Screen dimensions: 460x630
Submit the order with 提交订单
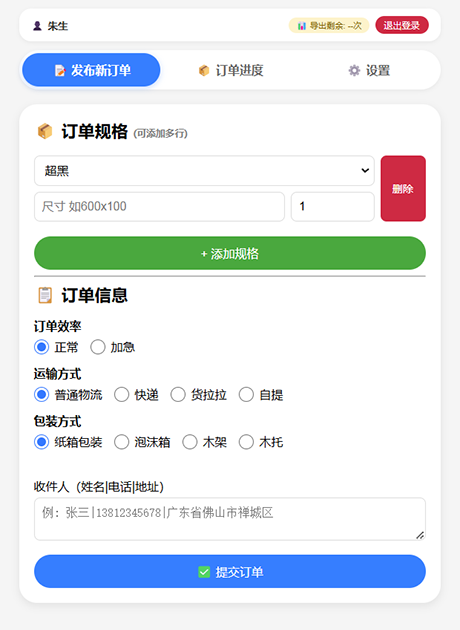(x=230, y=571)
